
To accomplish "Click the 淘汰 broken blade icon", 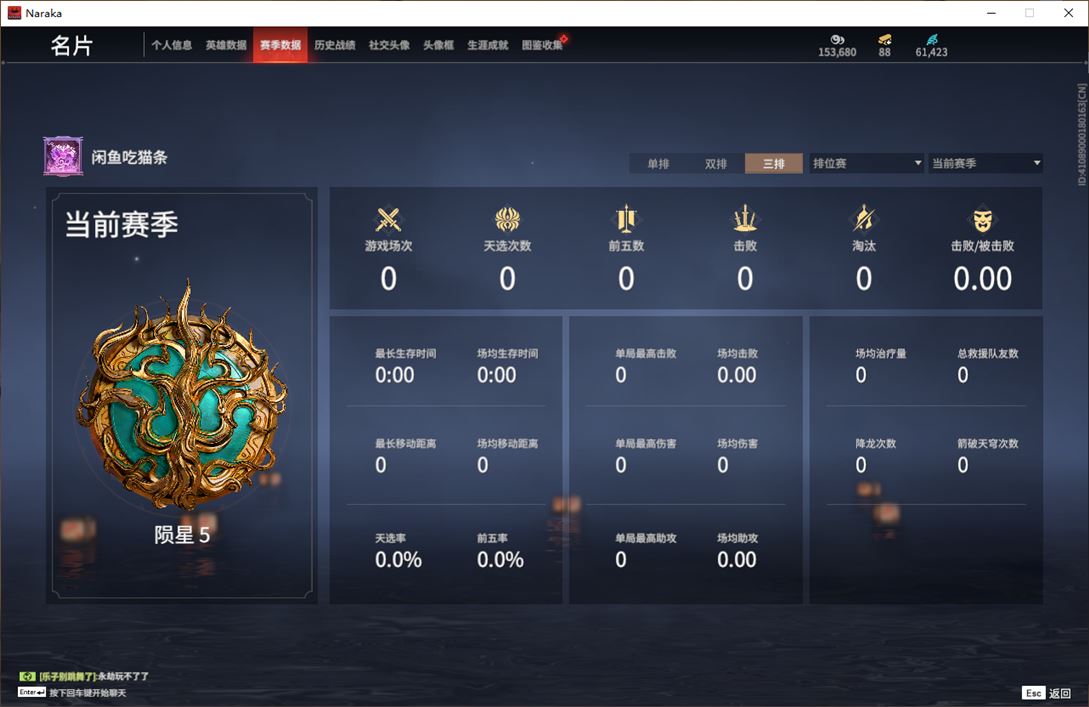I will click(x=863, y=219).
